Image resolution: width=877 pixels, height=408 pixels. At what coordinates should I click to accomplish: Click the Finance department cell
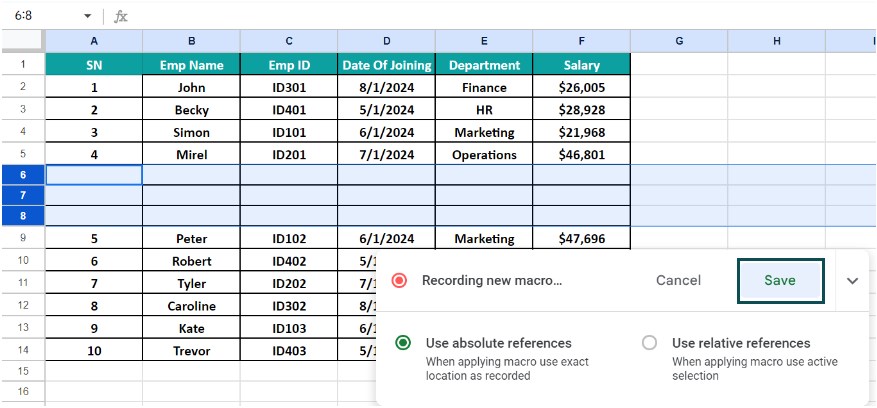coord(484,87)
